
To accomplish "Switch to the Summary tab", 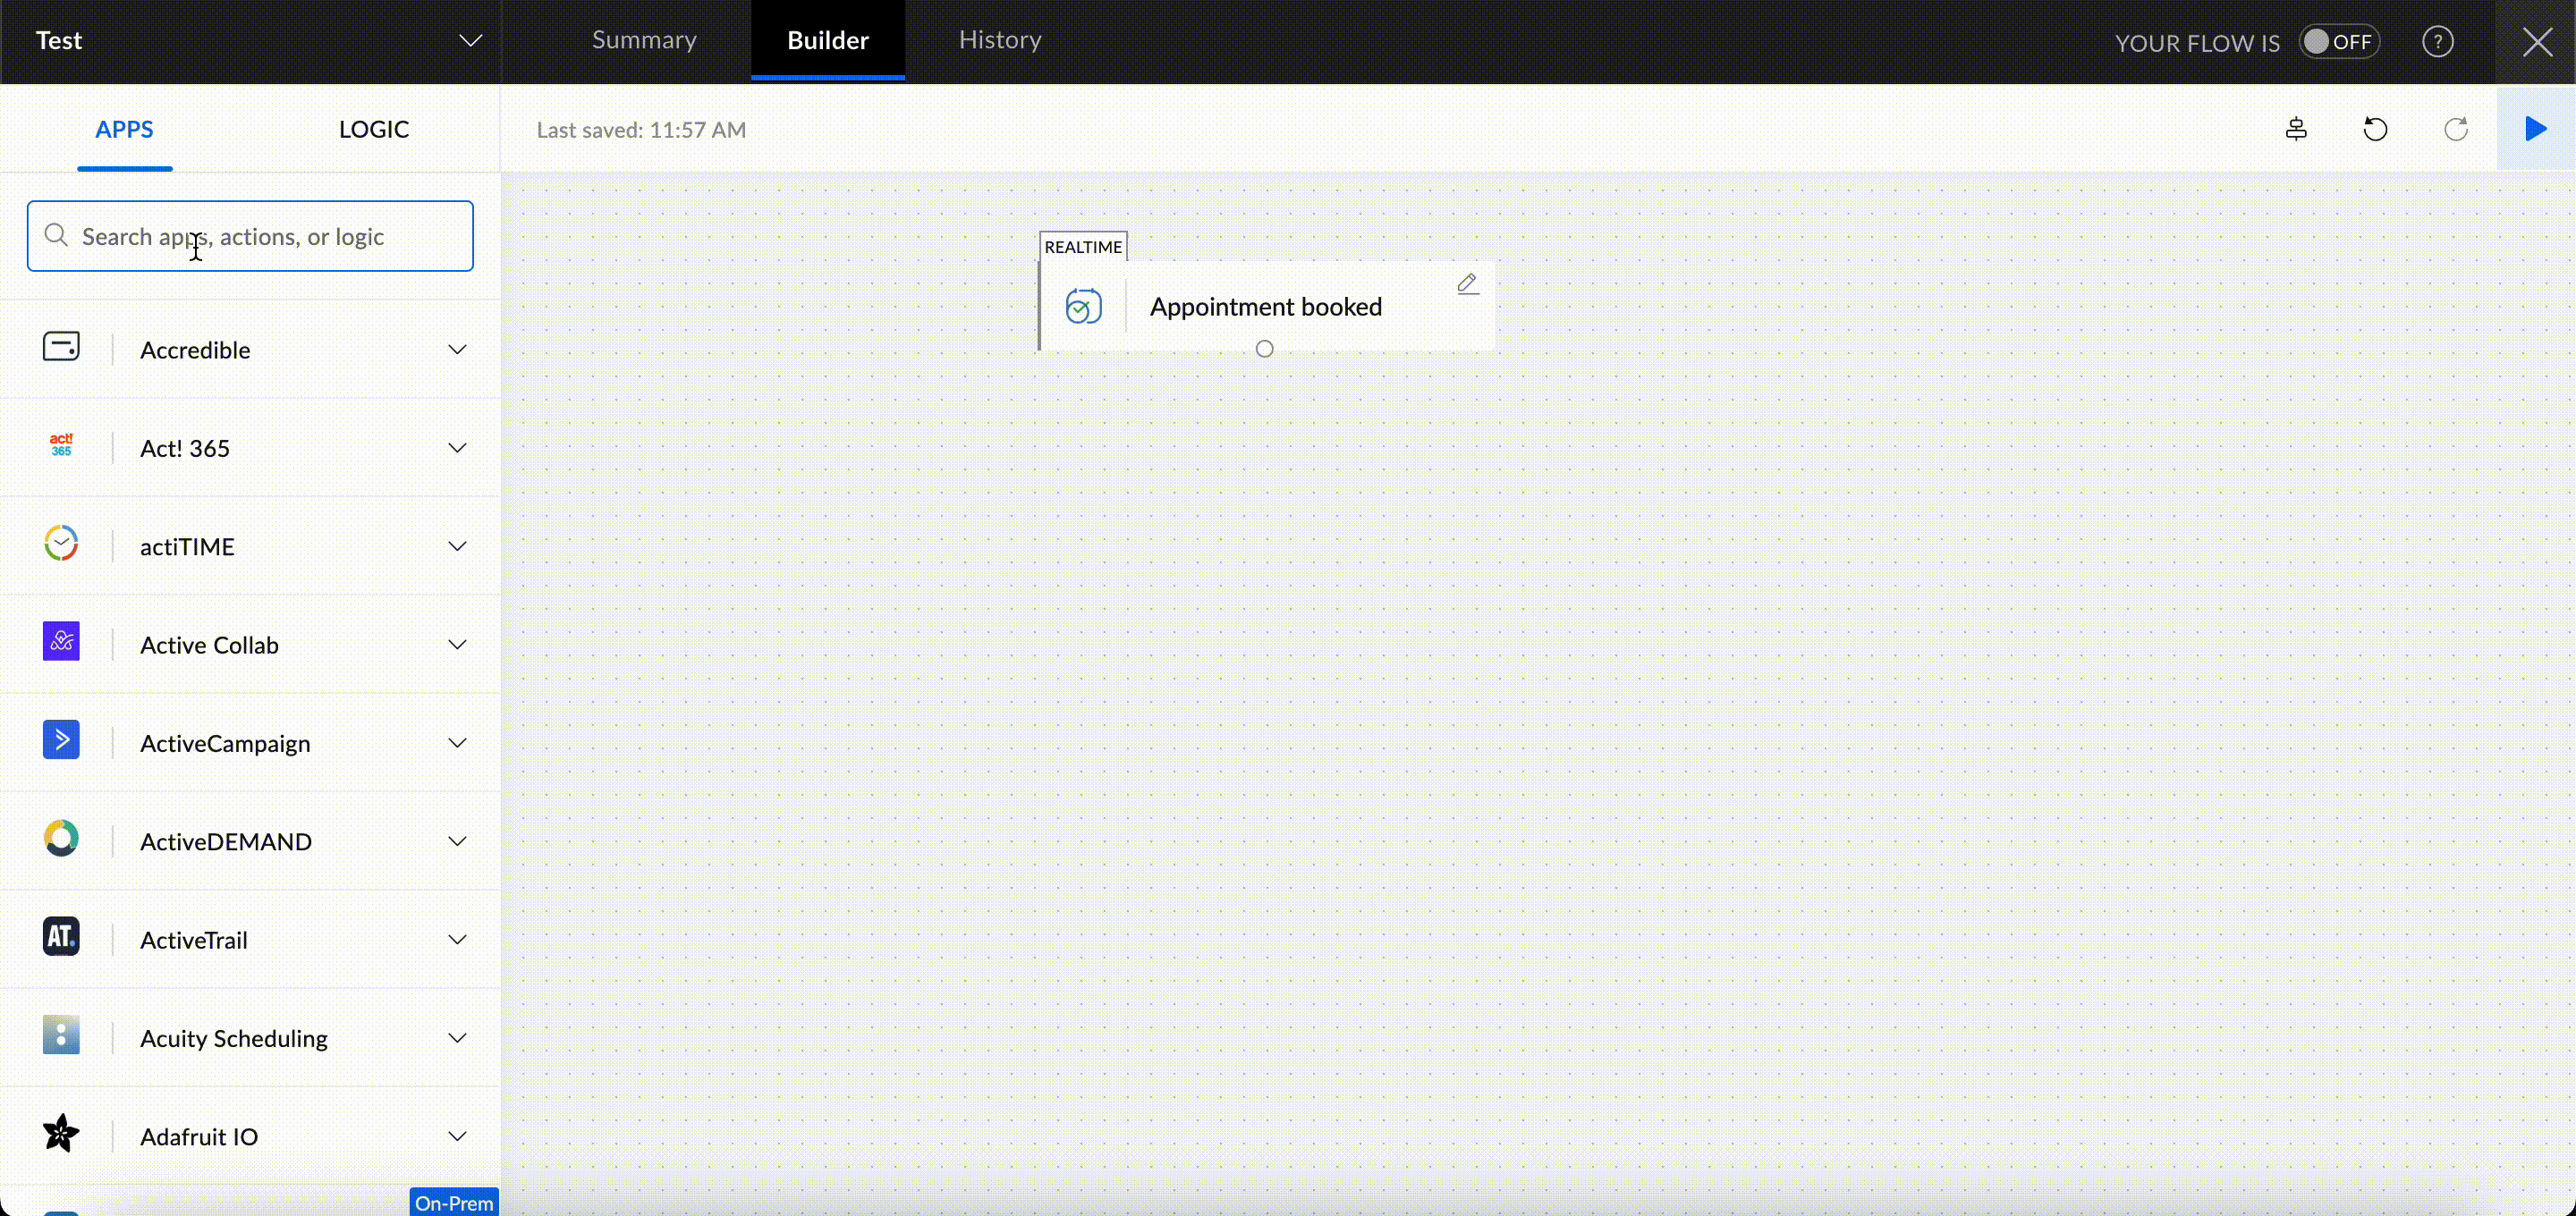I will 644,40.
